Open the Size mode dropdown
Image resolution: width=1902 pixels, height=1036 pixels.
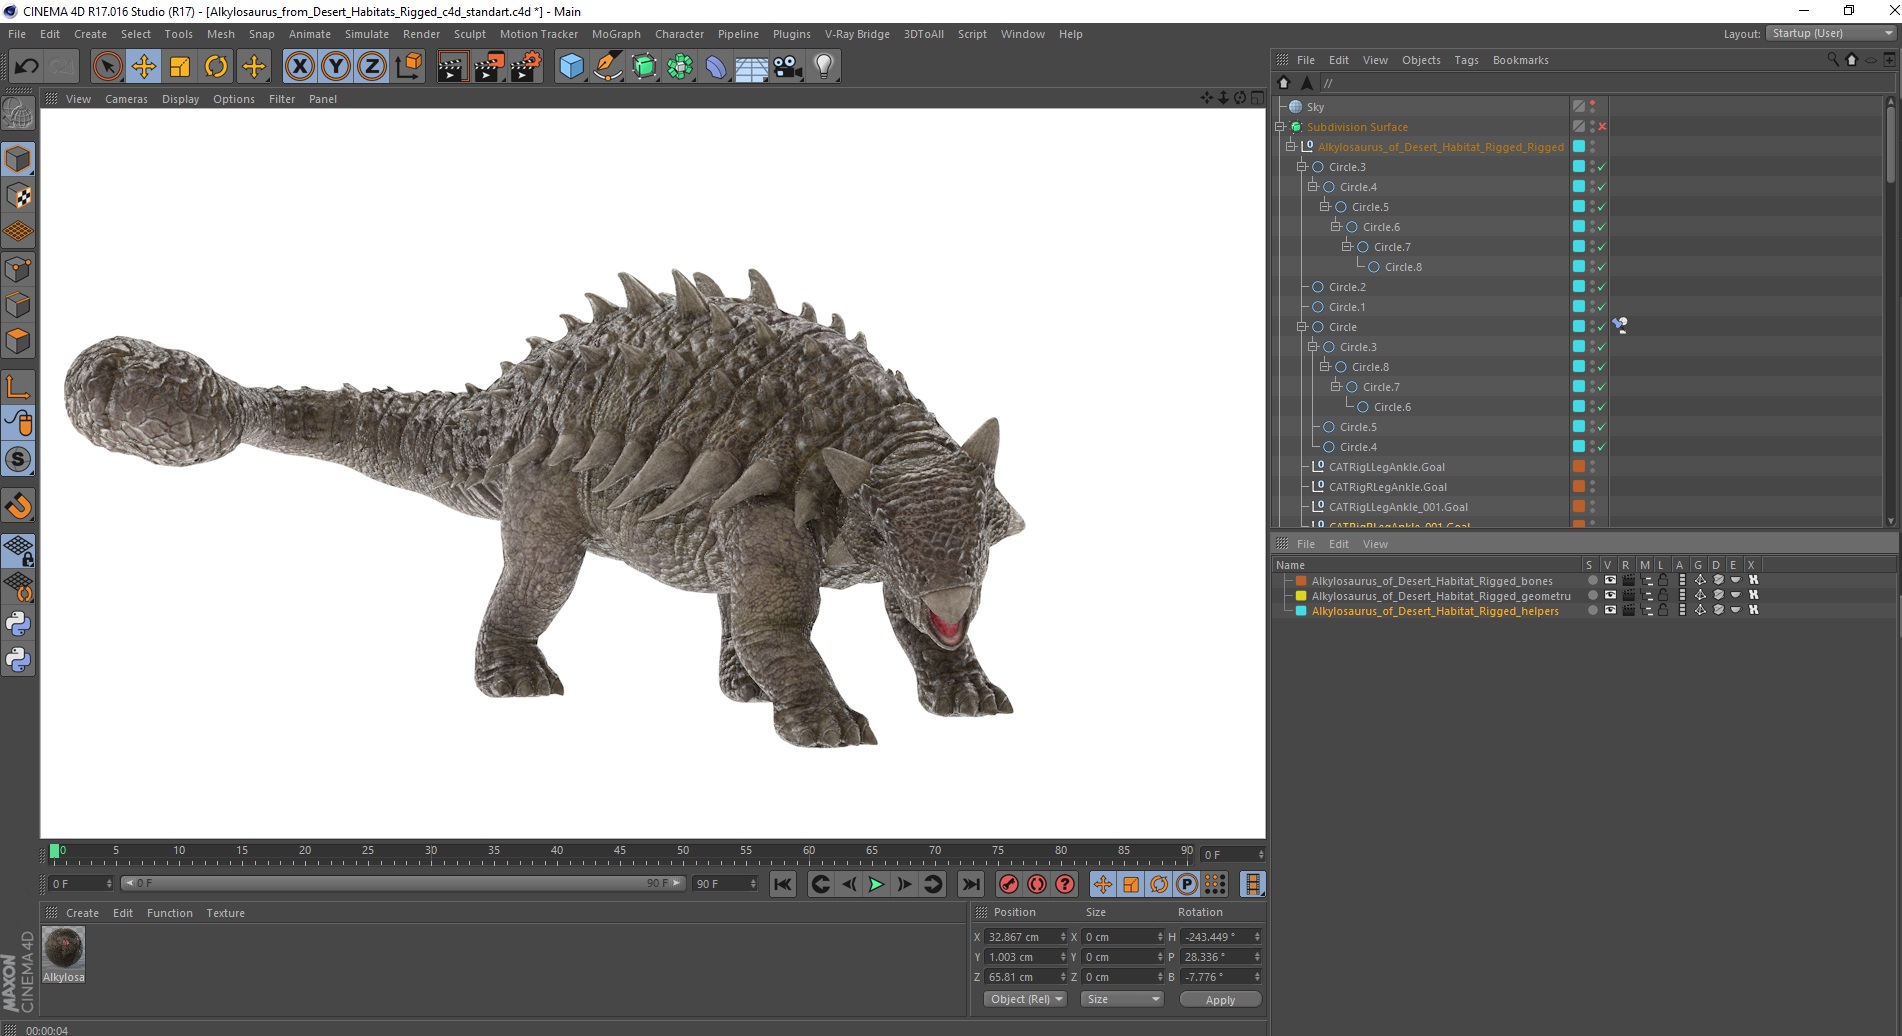(1123, 999)
